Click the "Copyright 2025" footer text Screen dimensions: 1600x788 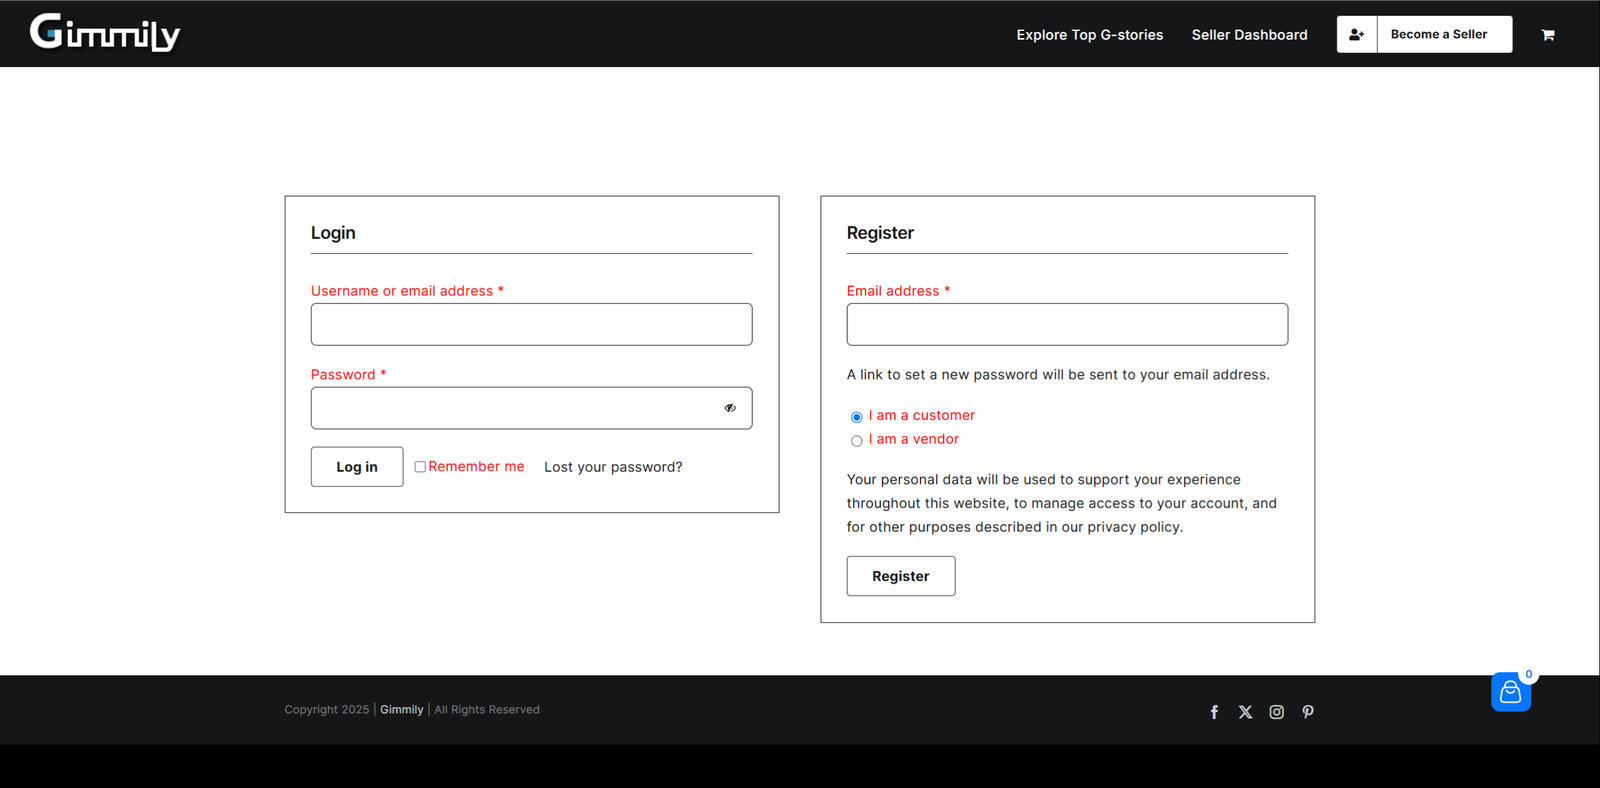point(327,710)
